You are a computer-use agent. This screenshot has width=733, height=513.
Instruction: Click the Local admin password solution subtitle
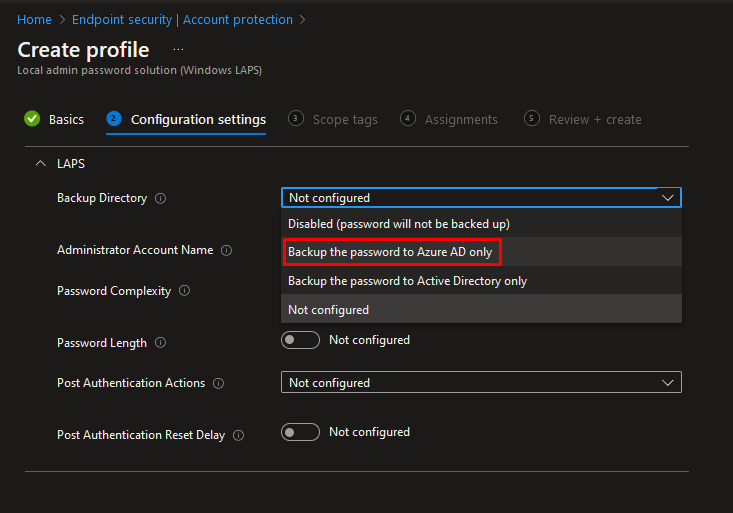tap(139, 70)
